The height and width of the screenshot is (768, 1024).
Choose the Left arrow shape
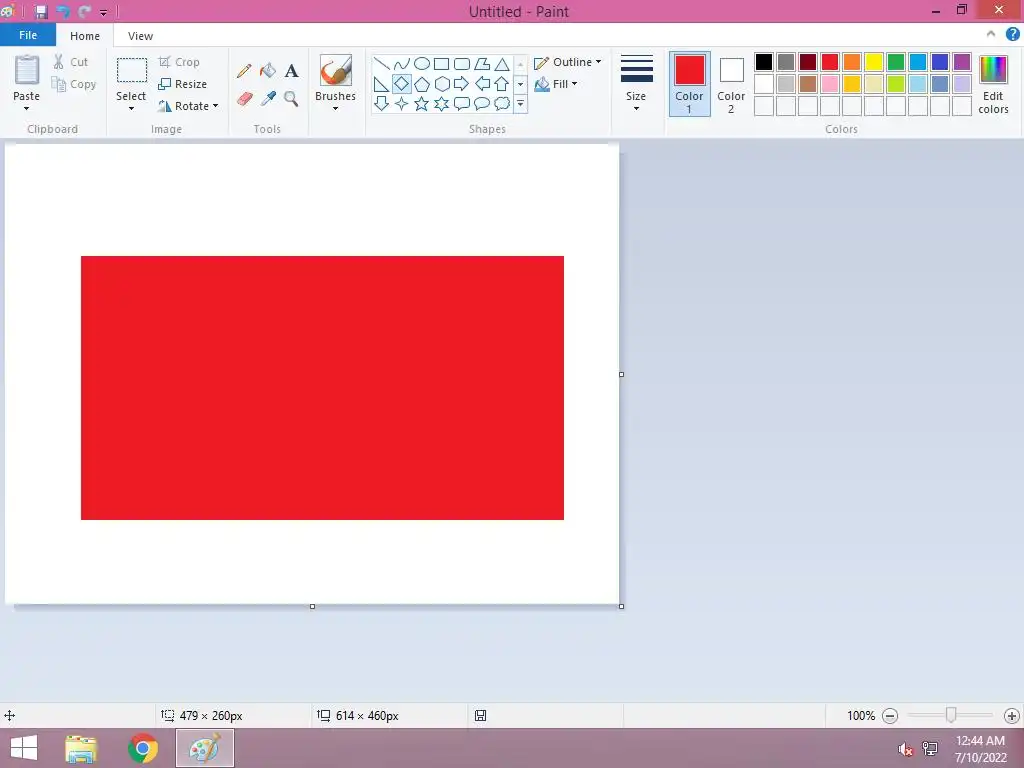(482, 84)
